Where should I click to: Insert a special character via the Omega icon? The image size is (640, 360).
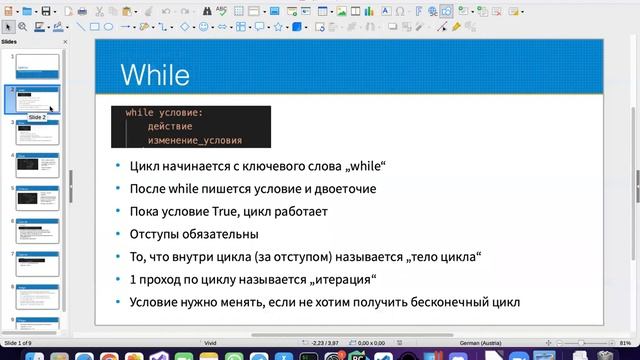coord(400,11)
